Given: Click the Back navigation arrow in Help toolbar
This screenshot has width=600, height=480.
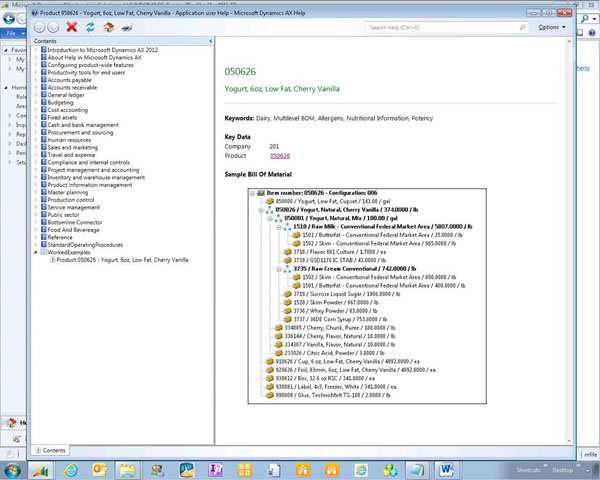Looking at the screenshot, I should (39, 27).
